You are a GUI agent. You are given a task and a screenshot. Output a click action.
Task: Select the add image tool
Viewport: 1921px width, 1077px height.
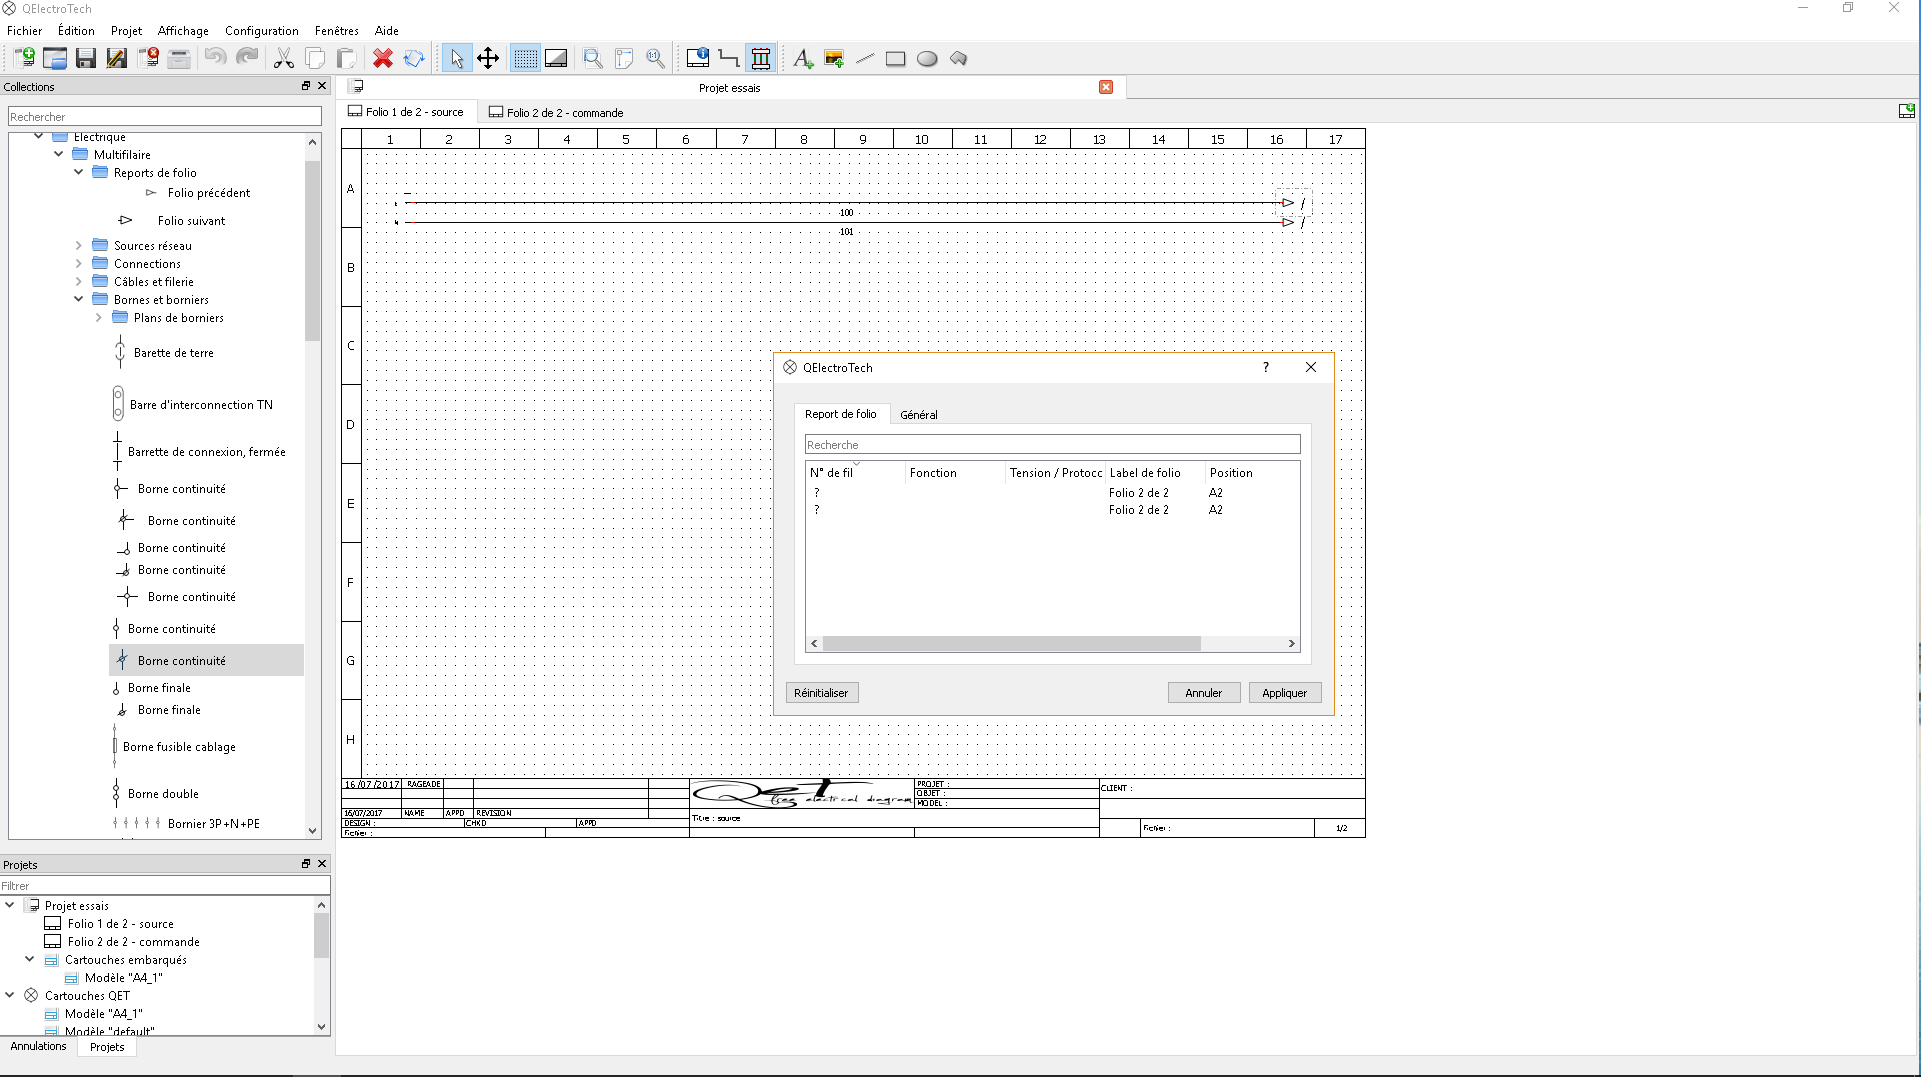point(834,59)
